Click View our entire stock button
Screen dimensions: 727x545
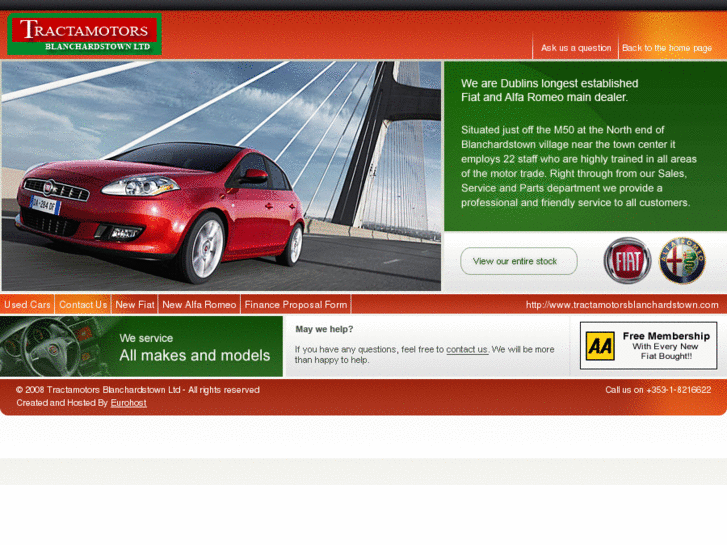click(x=519, y=261)
